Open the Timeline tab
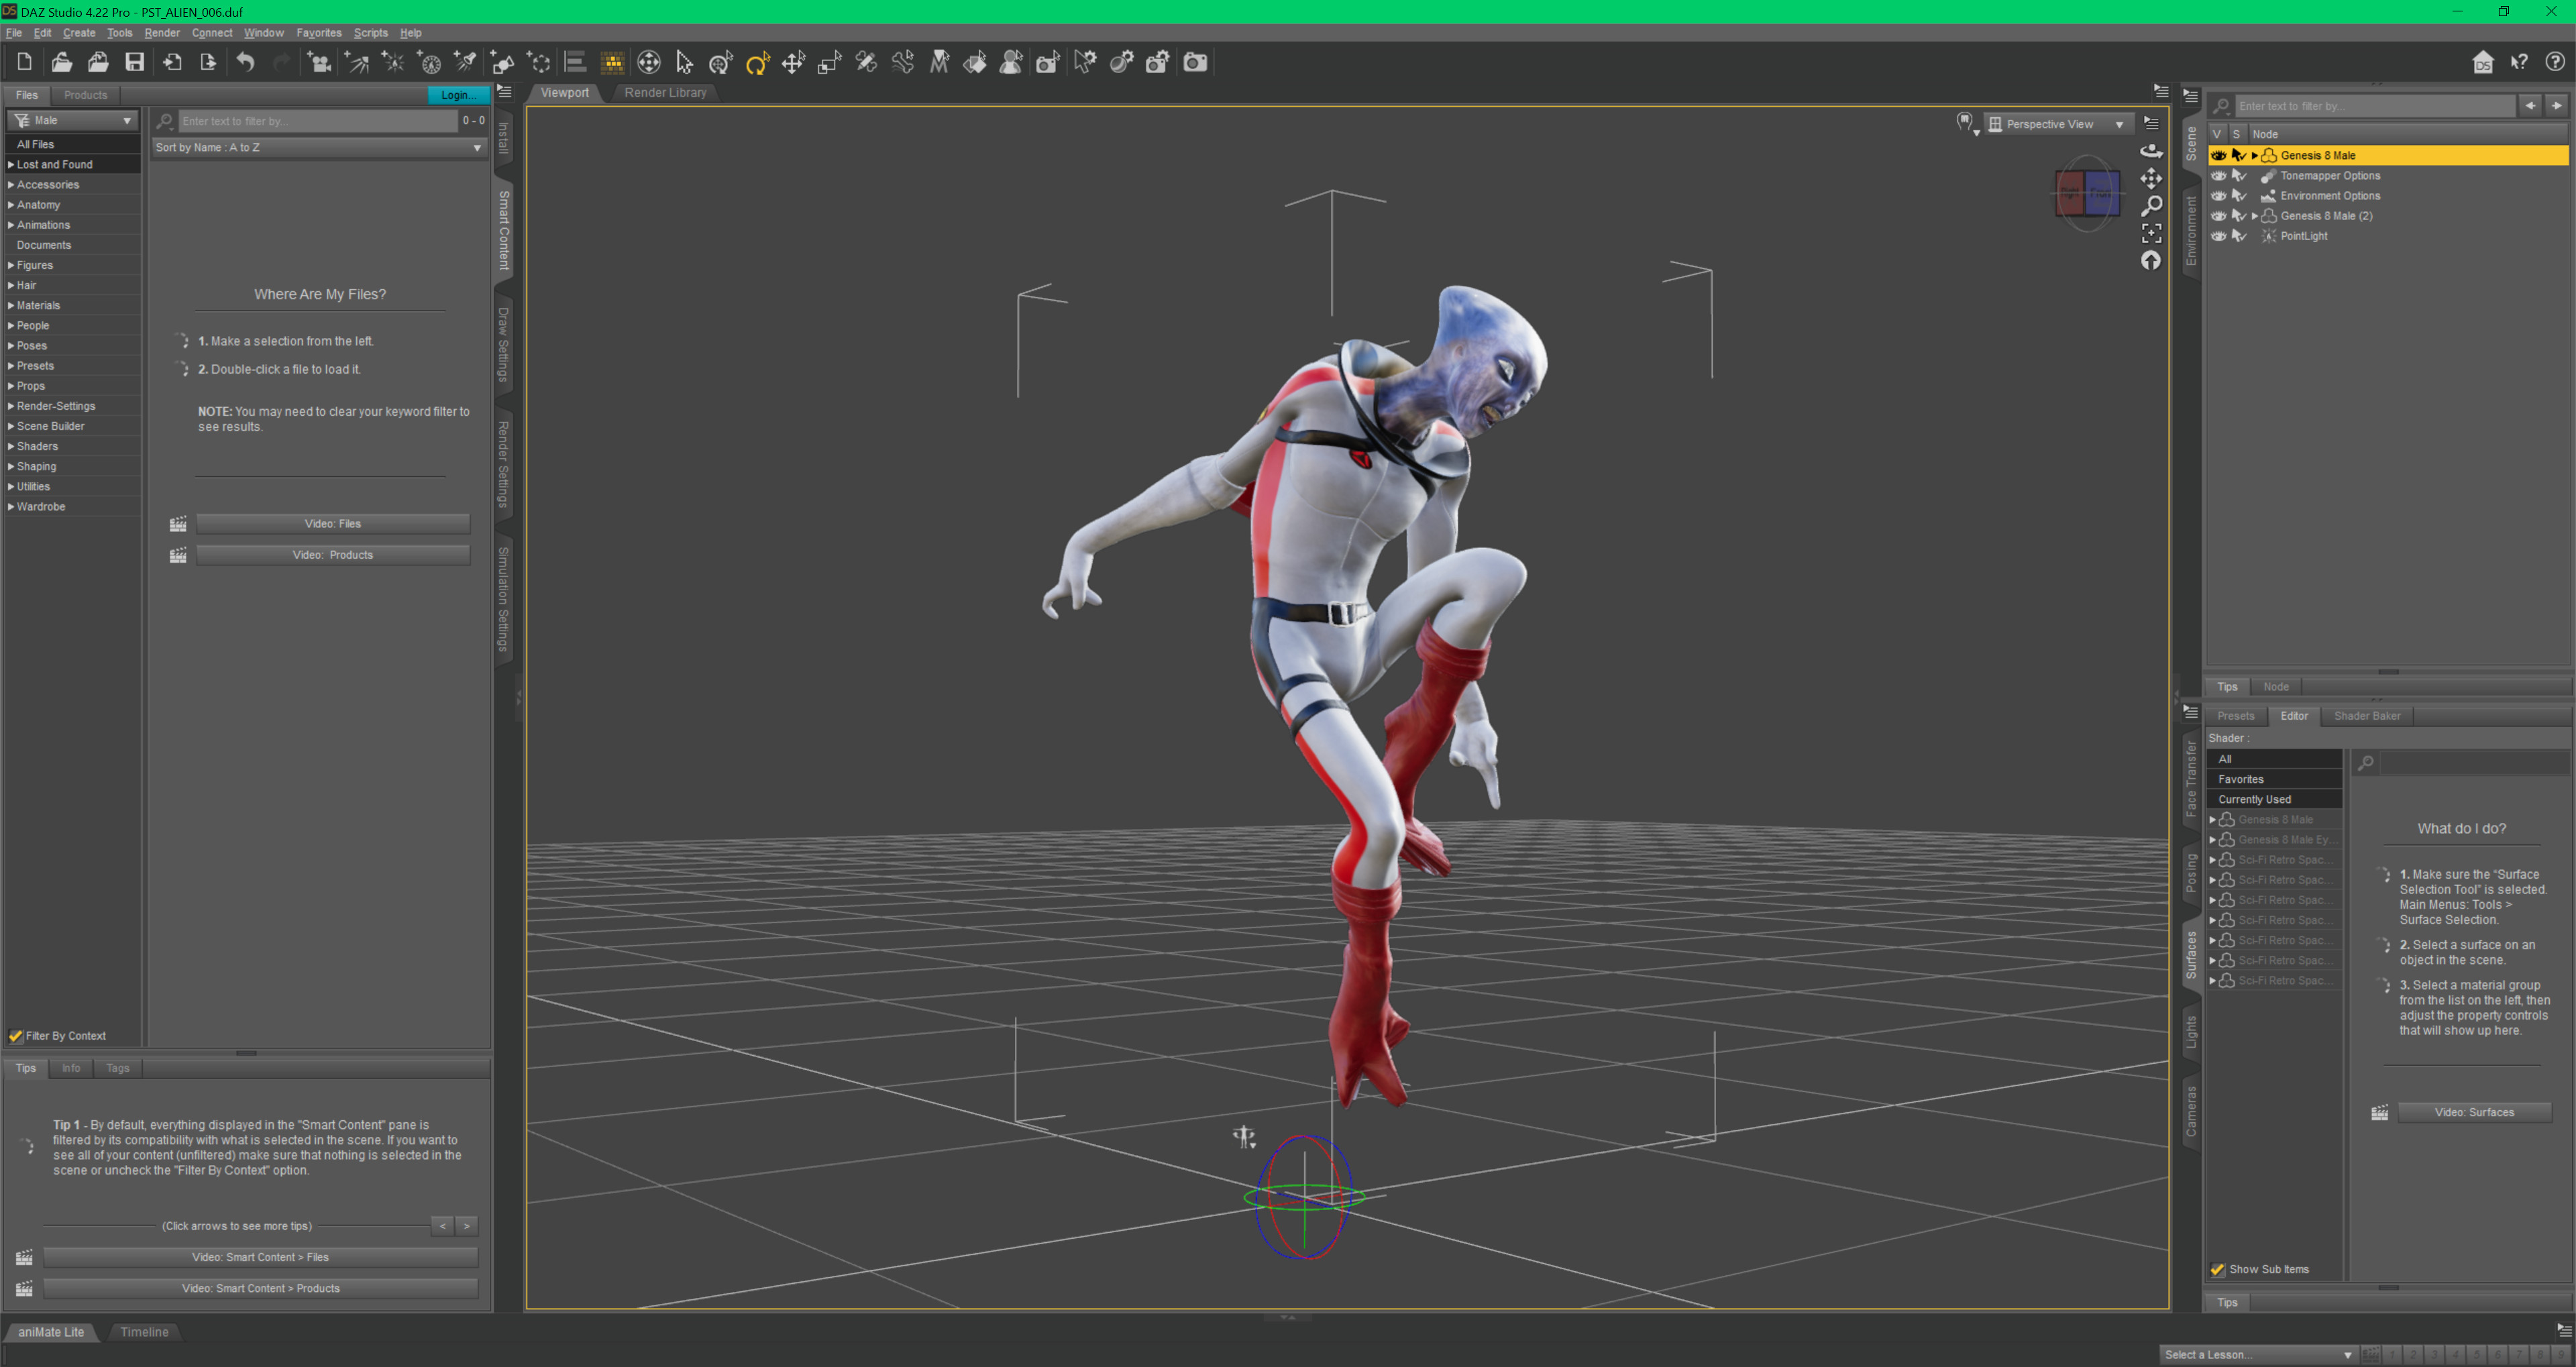This screenshot has width=2576, height=1367. point(144,1331)
